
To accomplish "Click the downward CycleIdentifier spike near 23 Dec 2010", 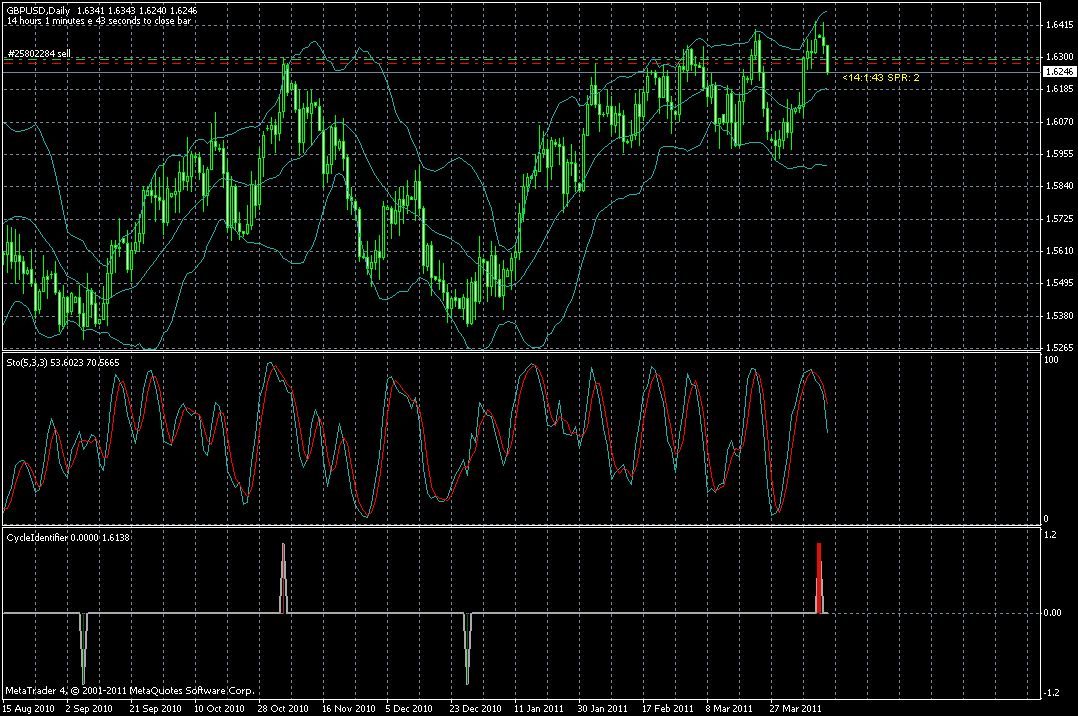I will pos(468,648).
